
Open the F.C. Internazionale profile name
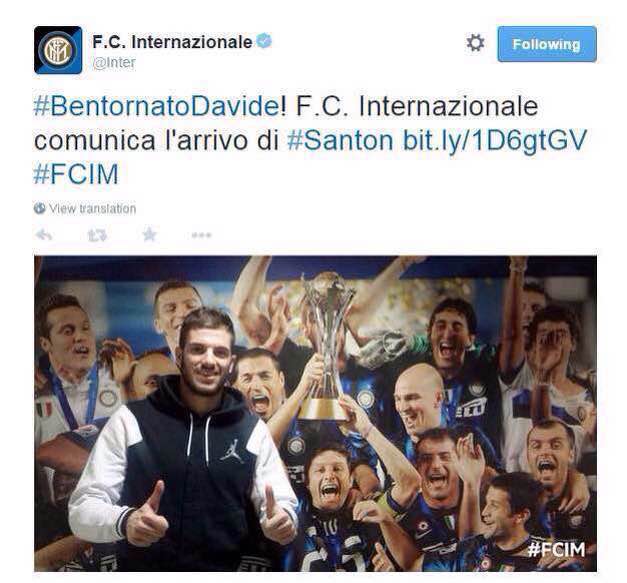172,42
